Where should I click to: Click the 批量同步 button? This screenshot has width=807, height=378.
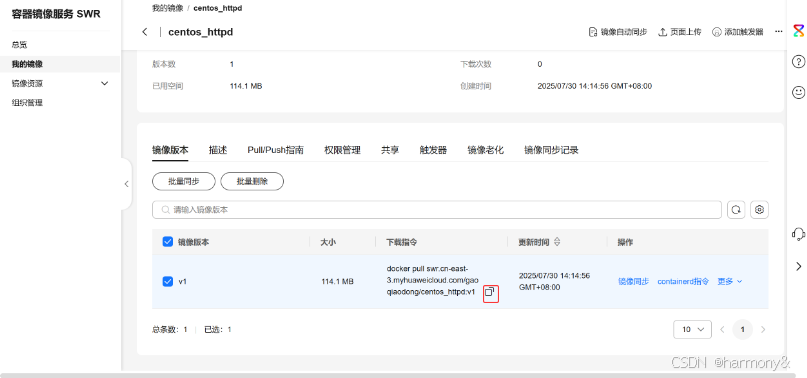point(184,181)
